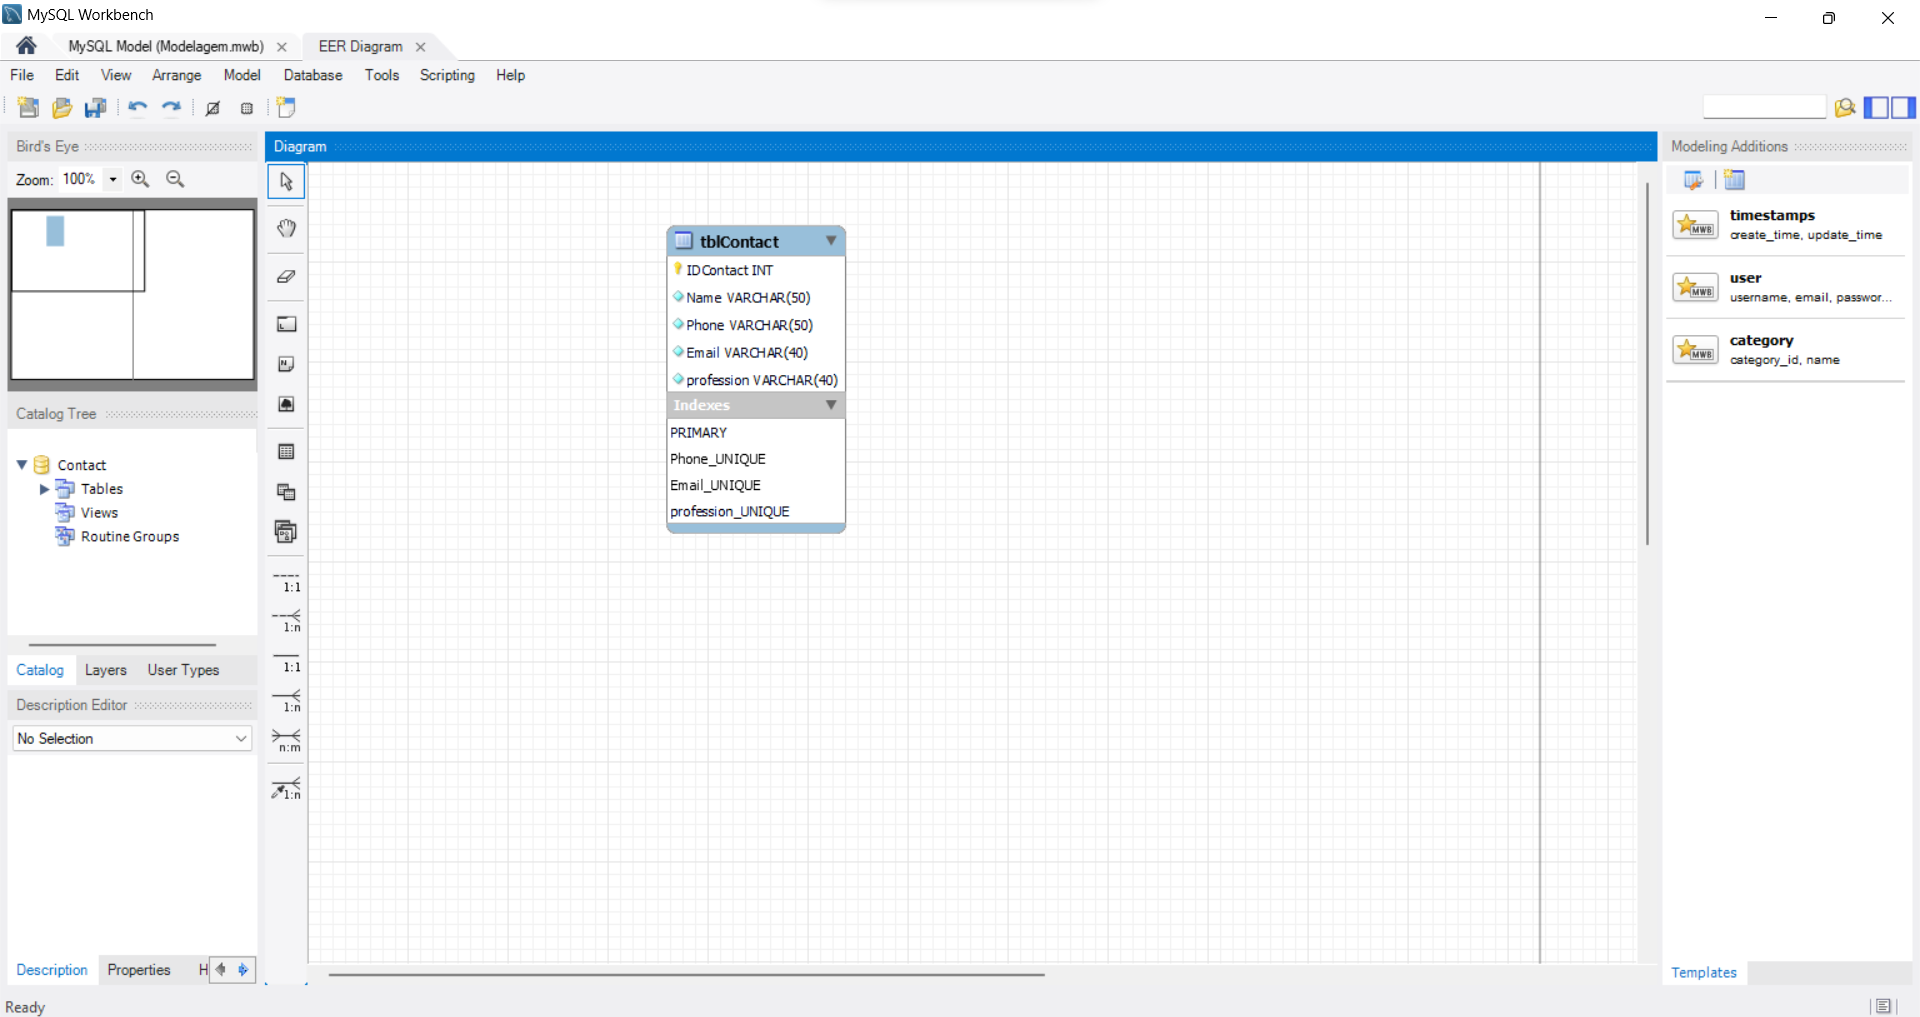Select the place image tool
This screenshot has width=1920, height=1017.
pos(286,404)
